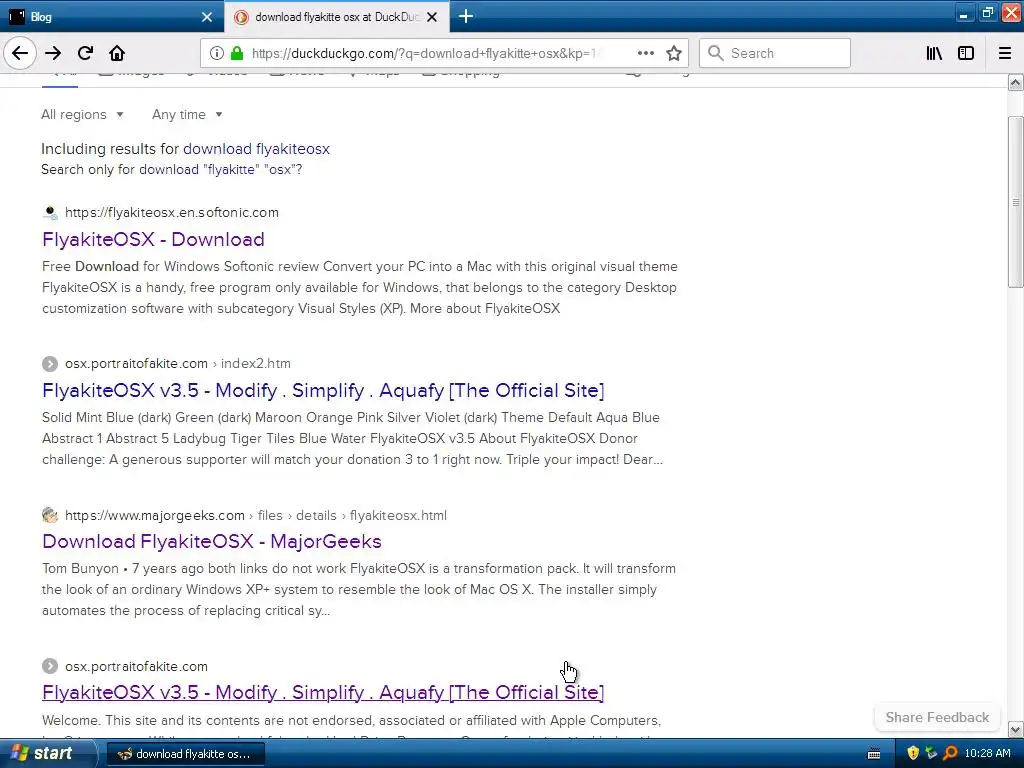
Task: Search only for download "flyakitte" "osx"
Action: 220,170
